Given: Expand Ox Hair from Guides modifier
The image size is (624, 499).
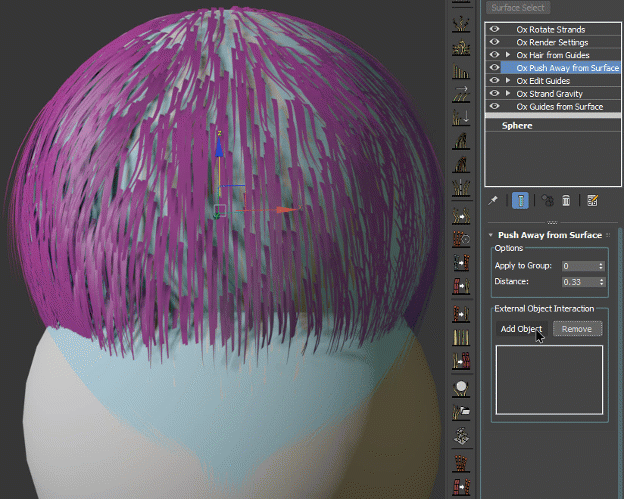Looking at the screenshot, I should pos(508,55).
